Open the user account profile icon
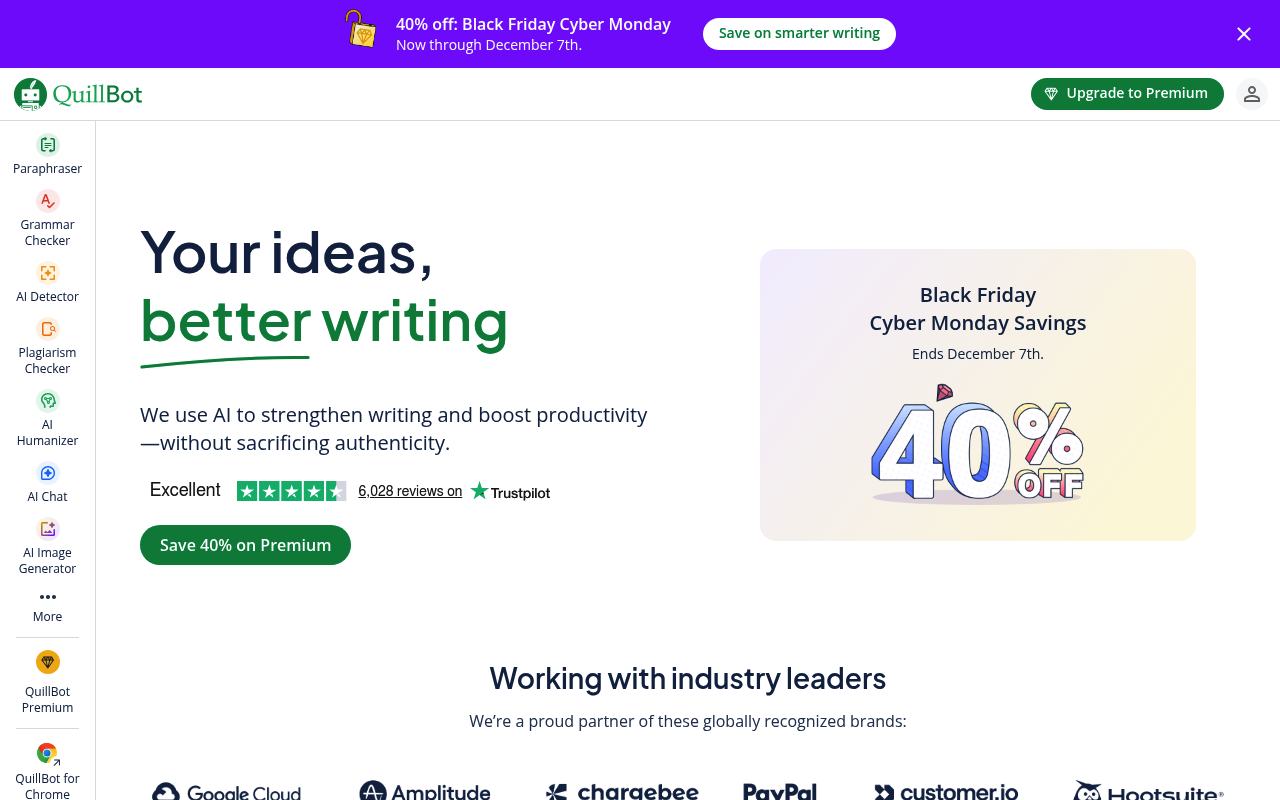This screenshot has width=1280, height=800. click(x=1252, y=94)
